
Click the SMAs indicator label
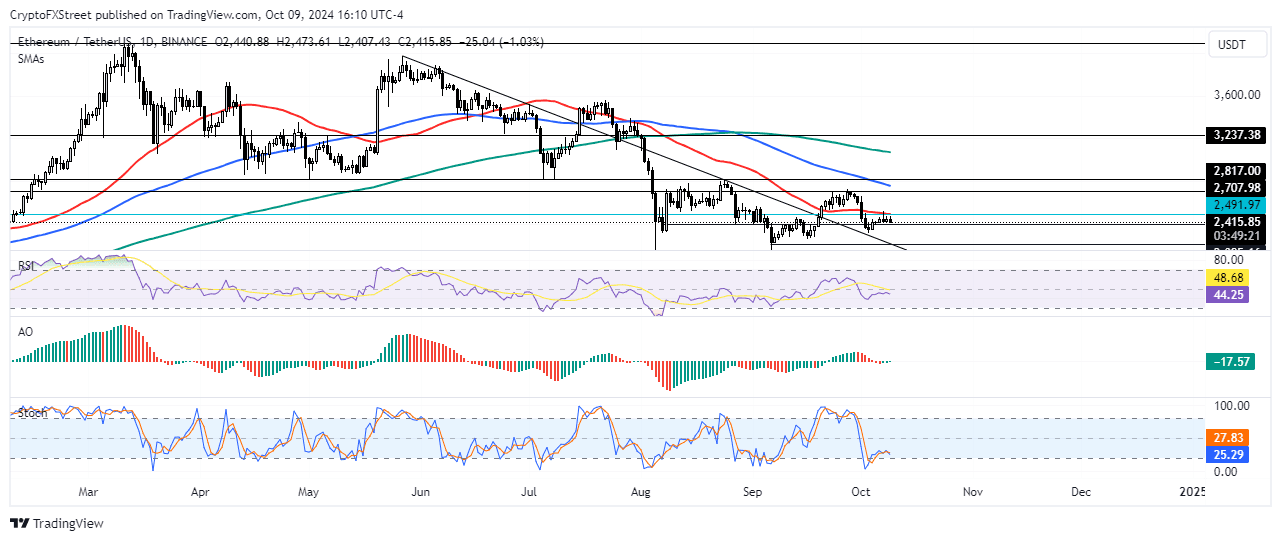tap(32, 59)
